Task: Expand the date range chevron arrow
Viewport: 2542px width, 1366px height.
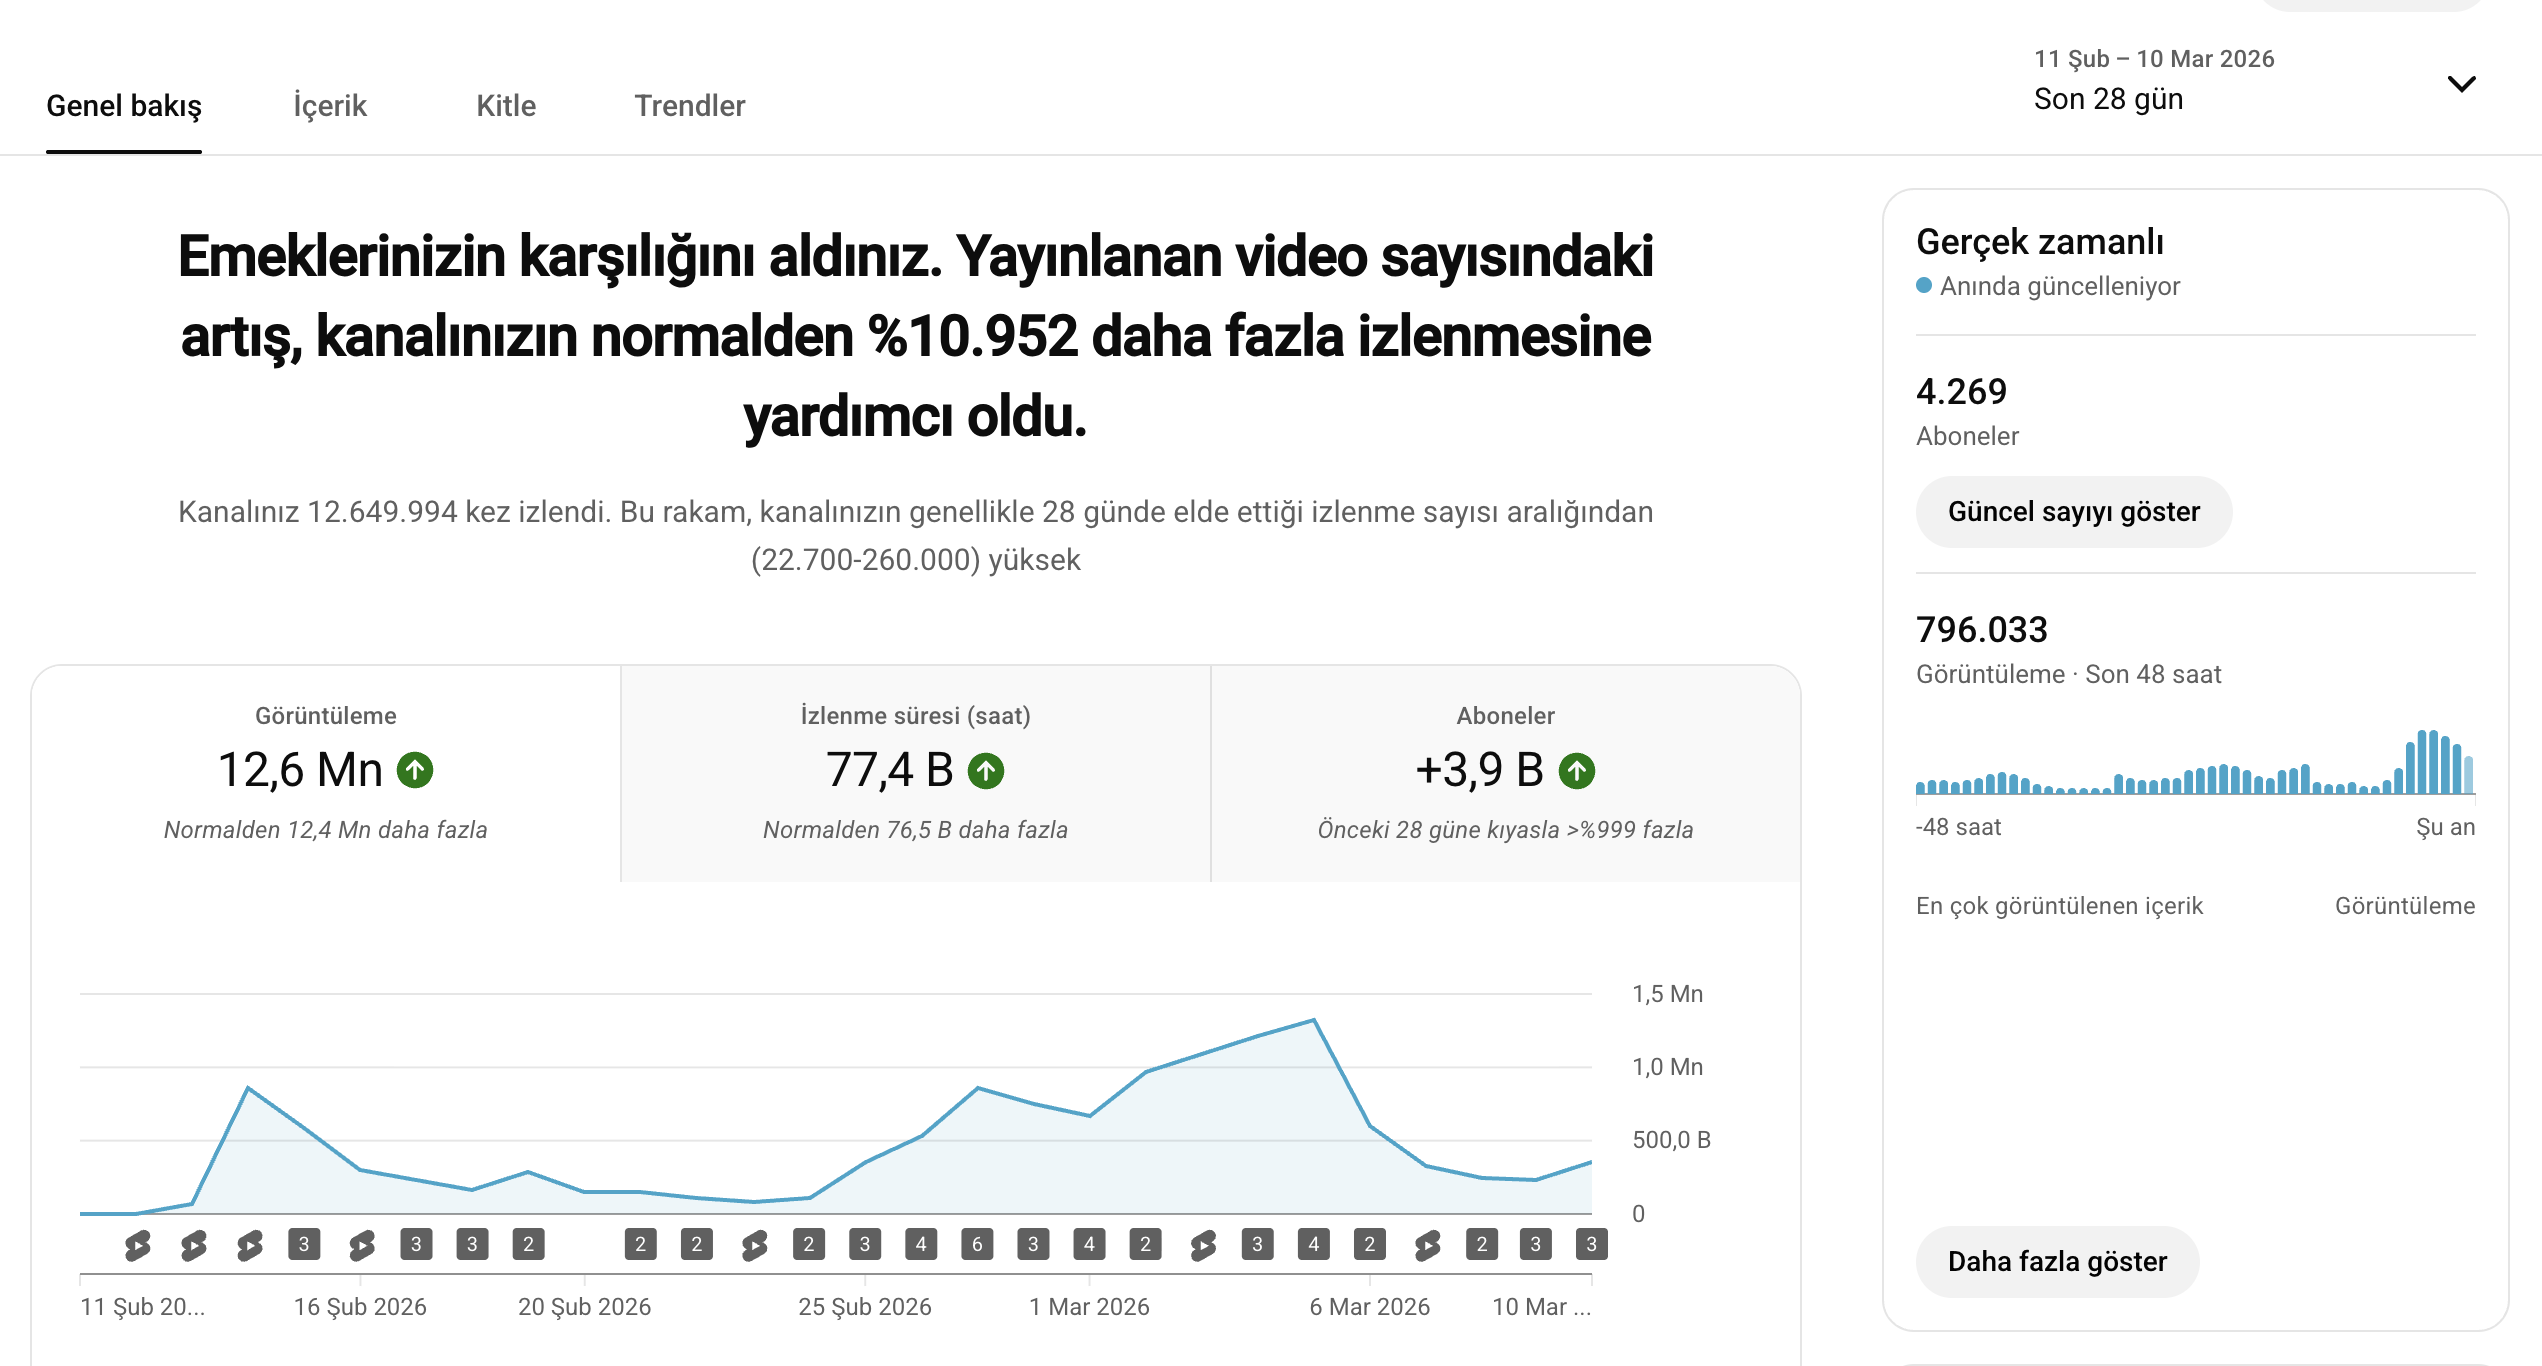Action: [2461, 84]
